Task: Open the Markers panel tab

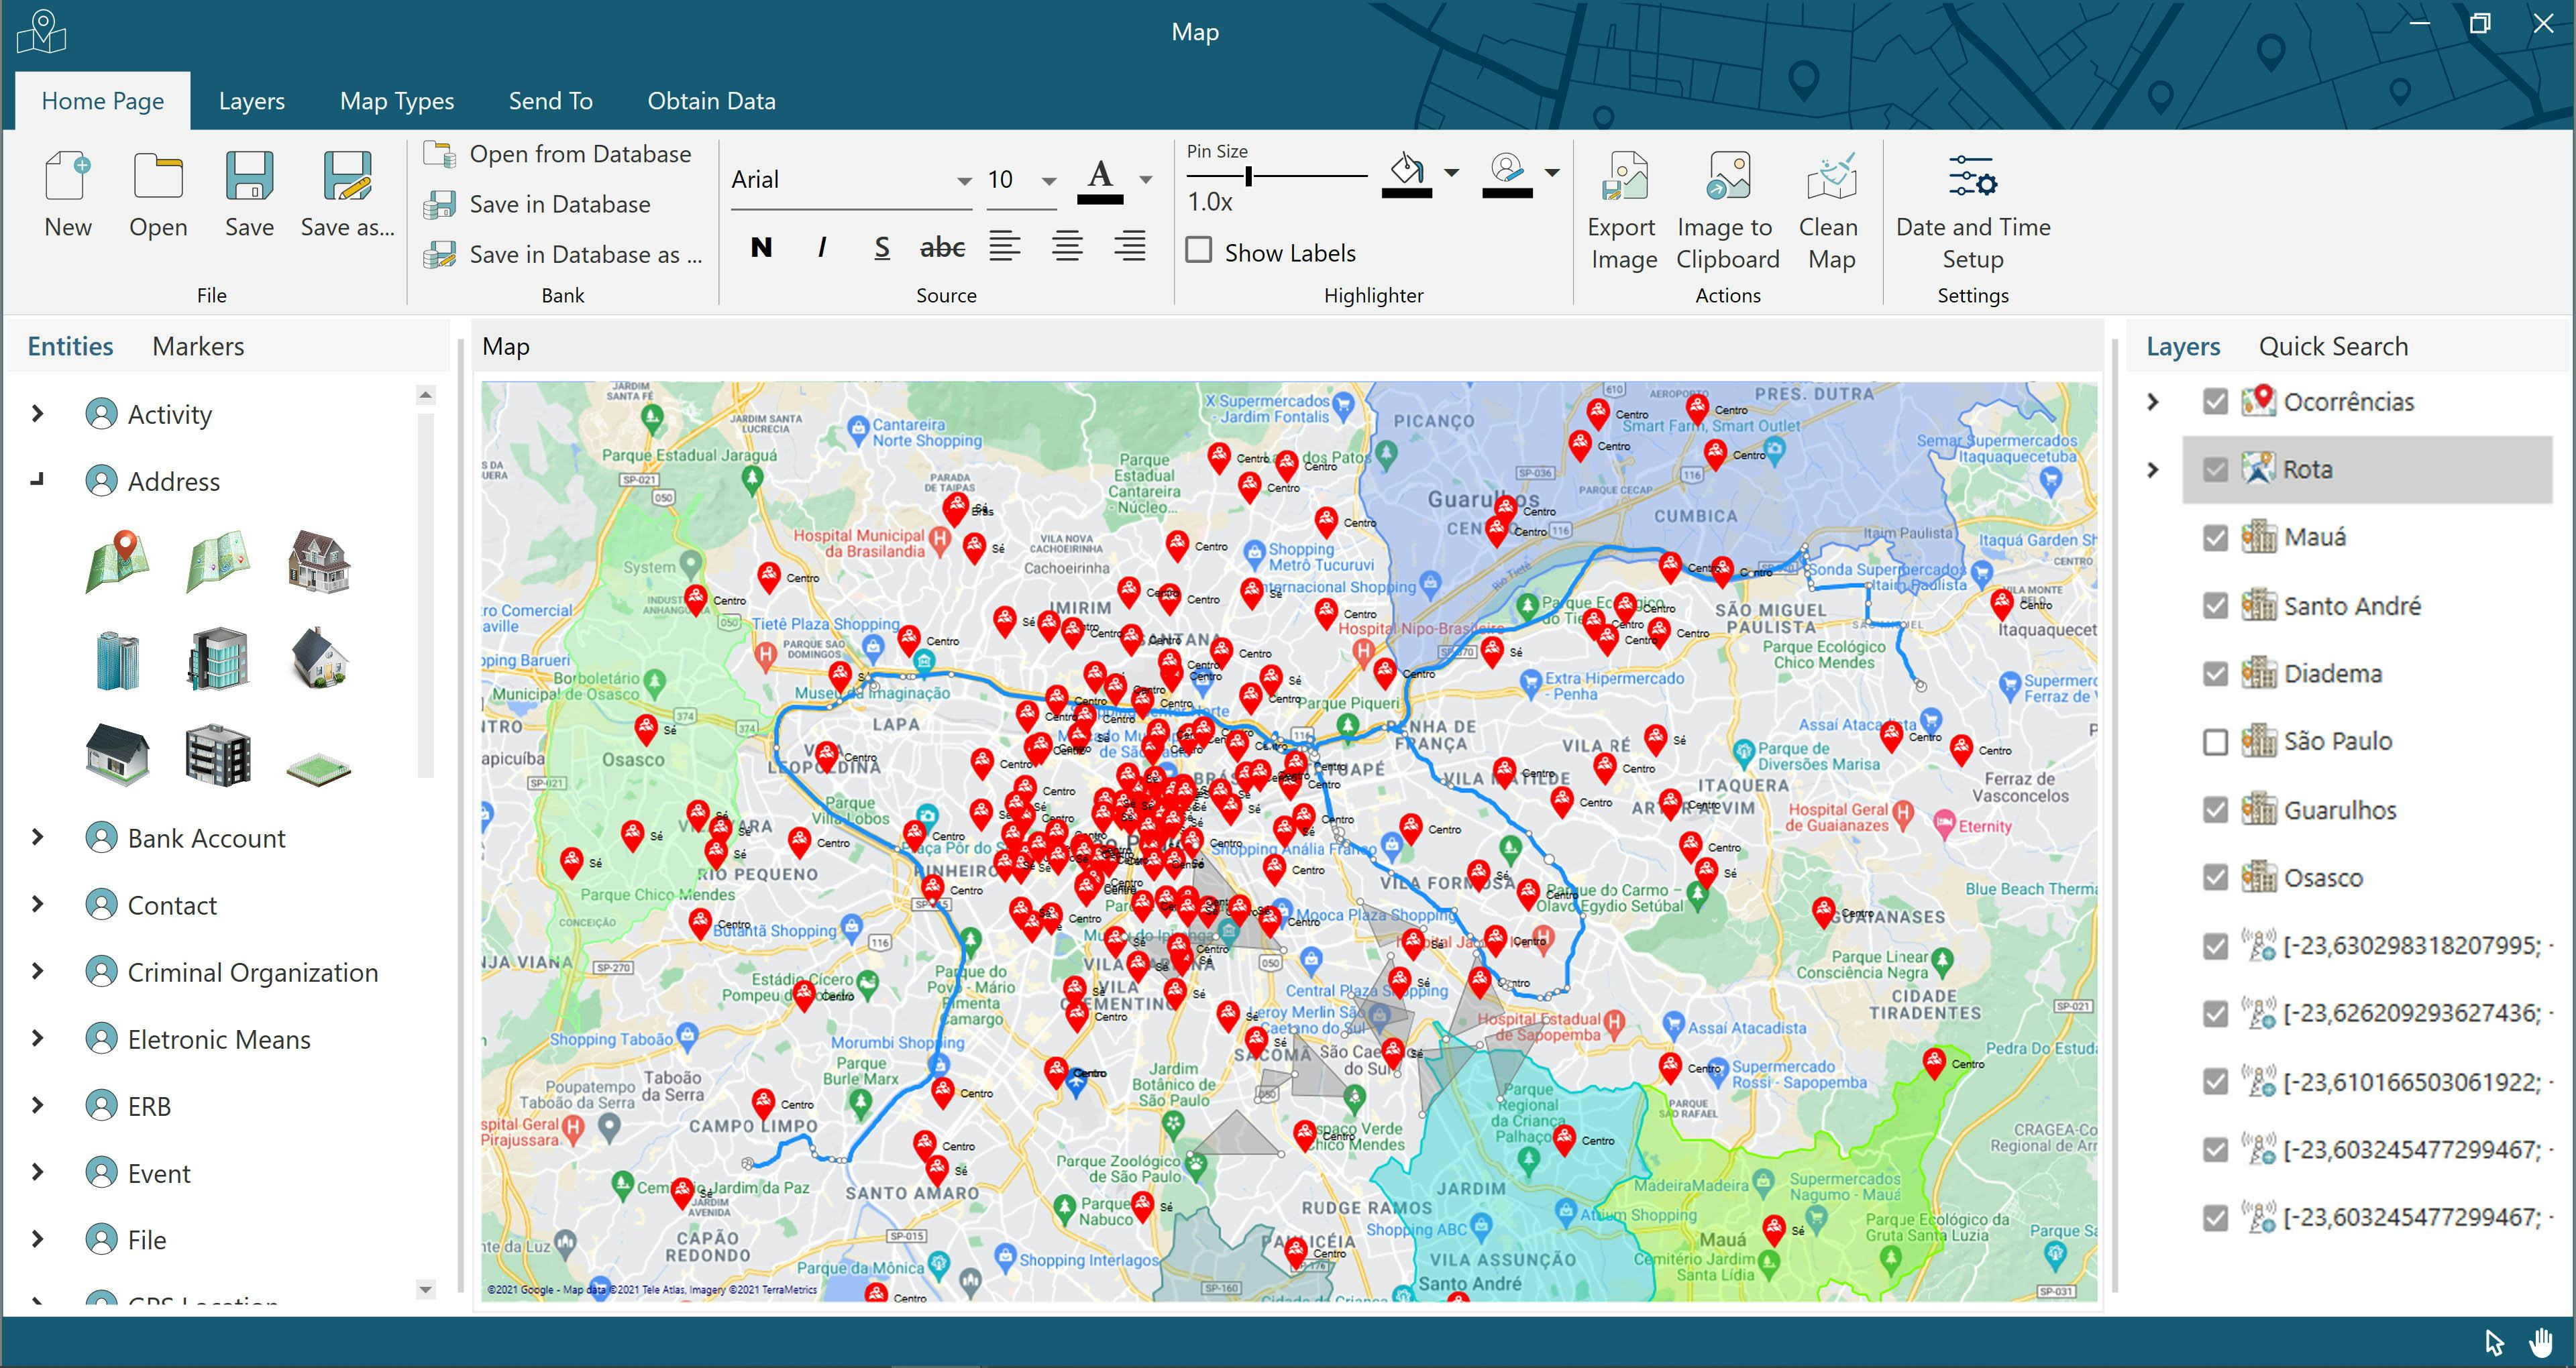Action: (x=197, y=345)
